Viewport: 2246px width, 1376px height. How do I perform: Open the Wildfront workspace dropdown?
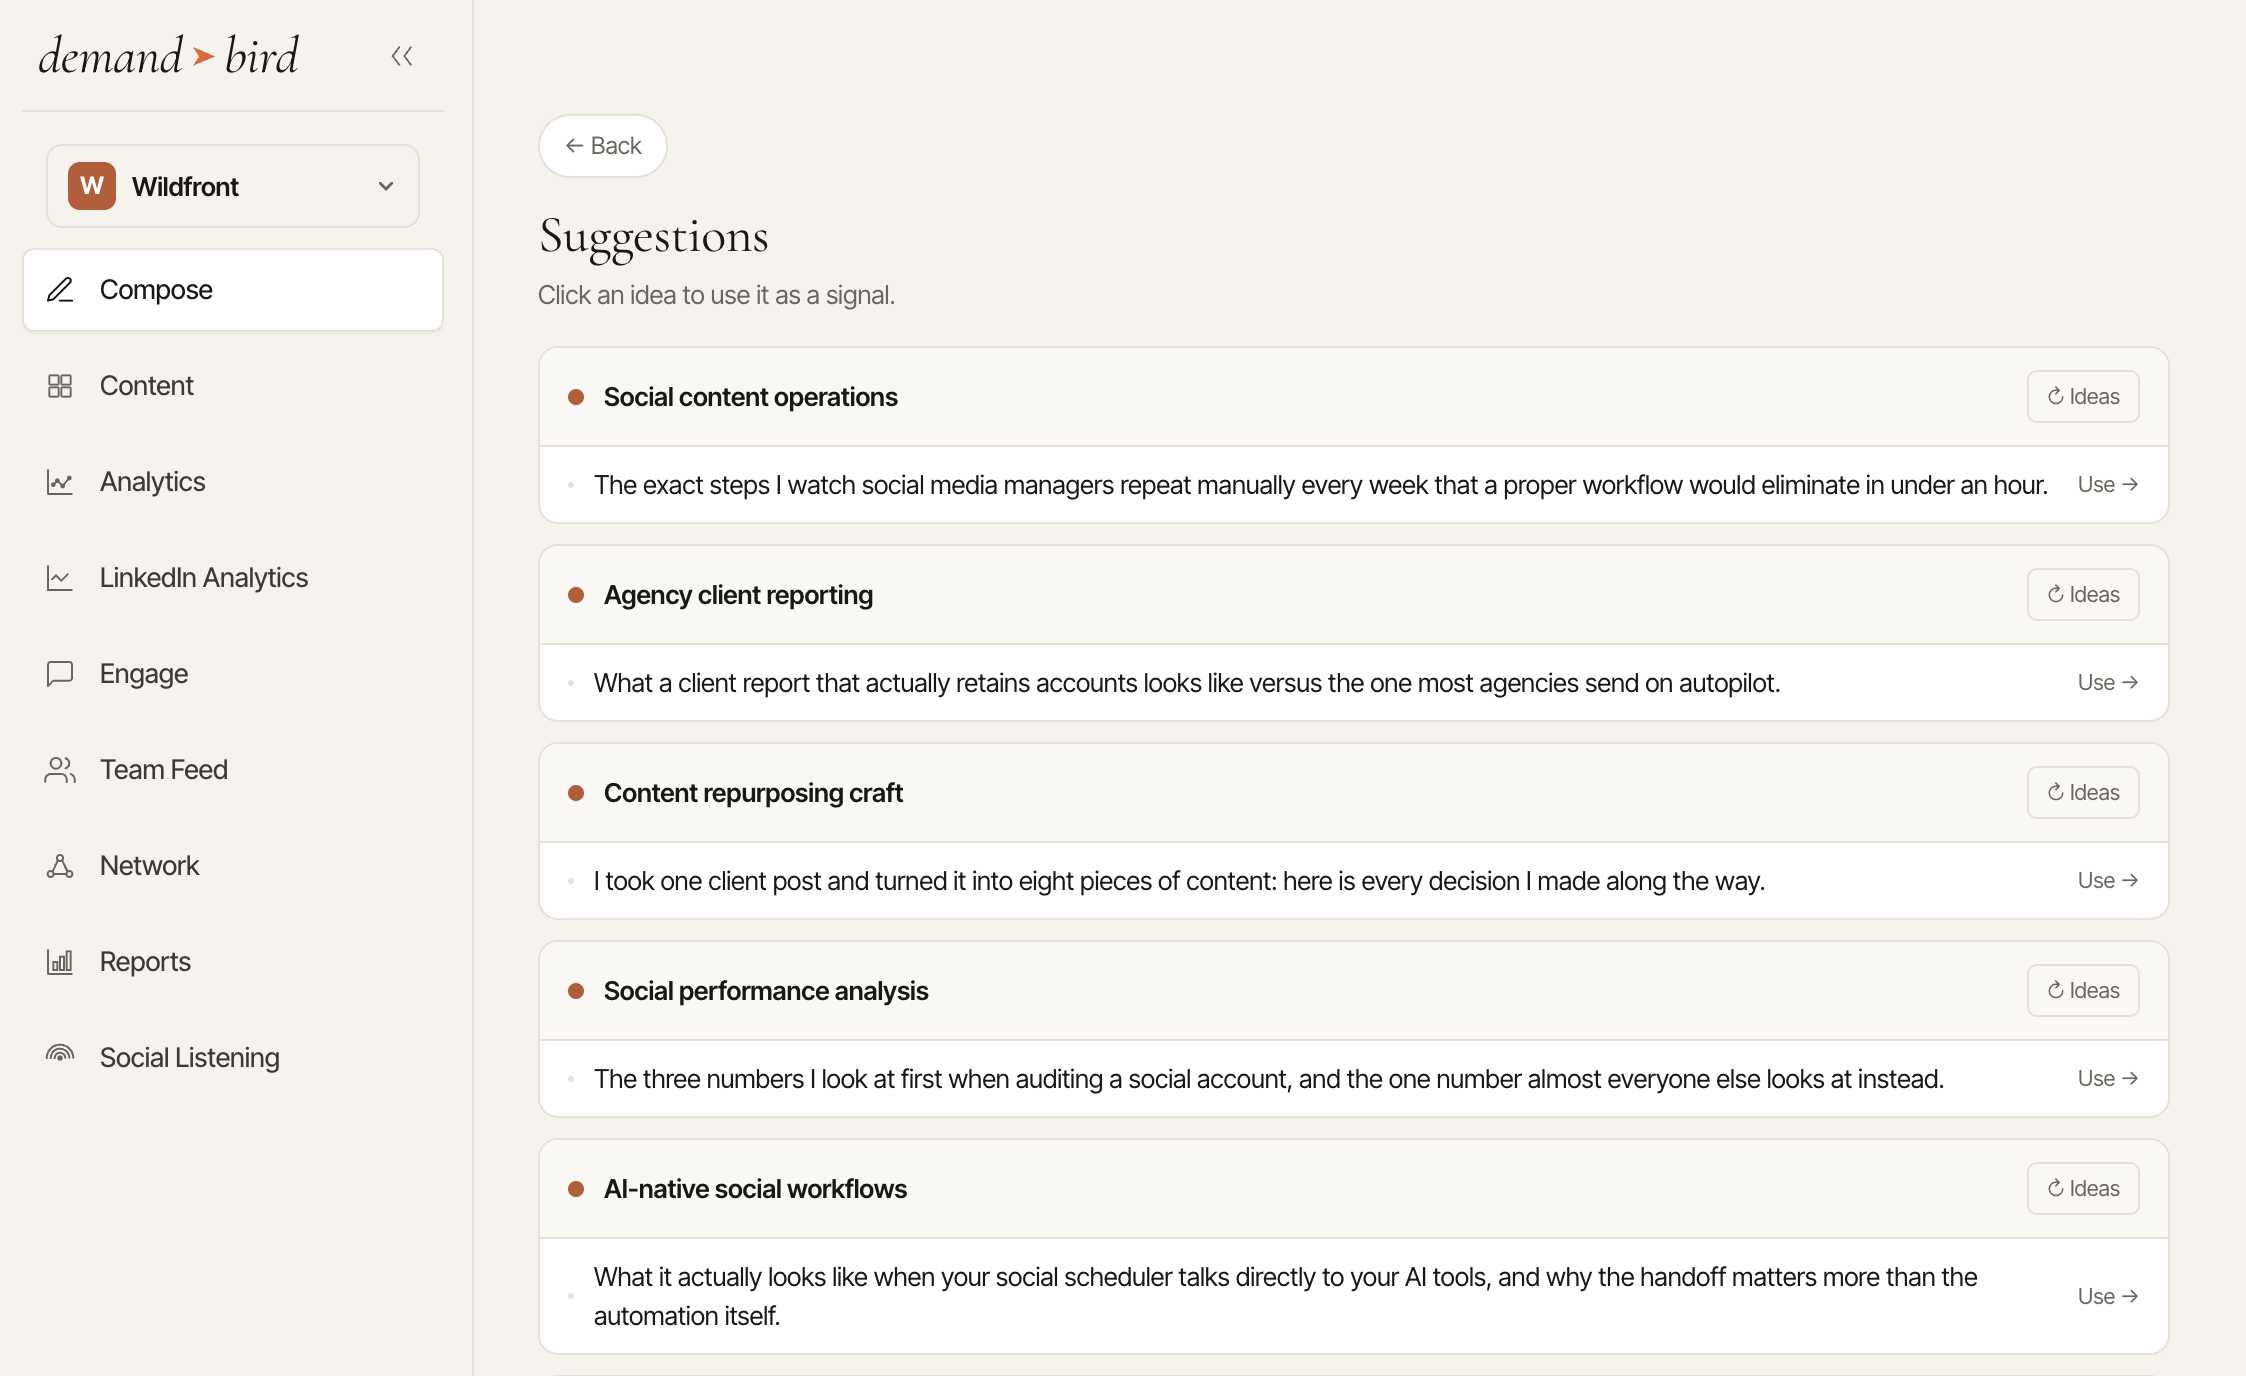click(233, 186)
